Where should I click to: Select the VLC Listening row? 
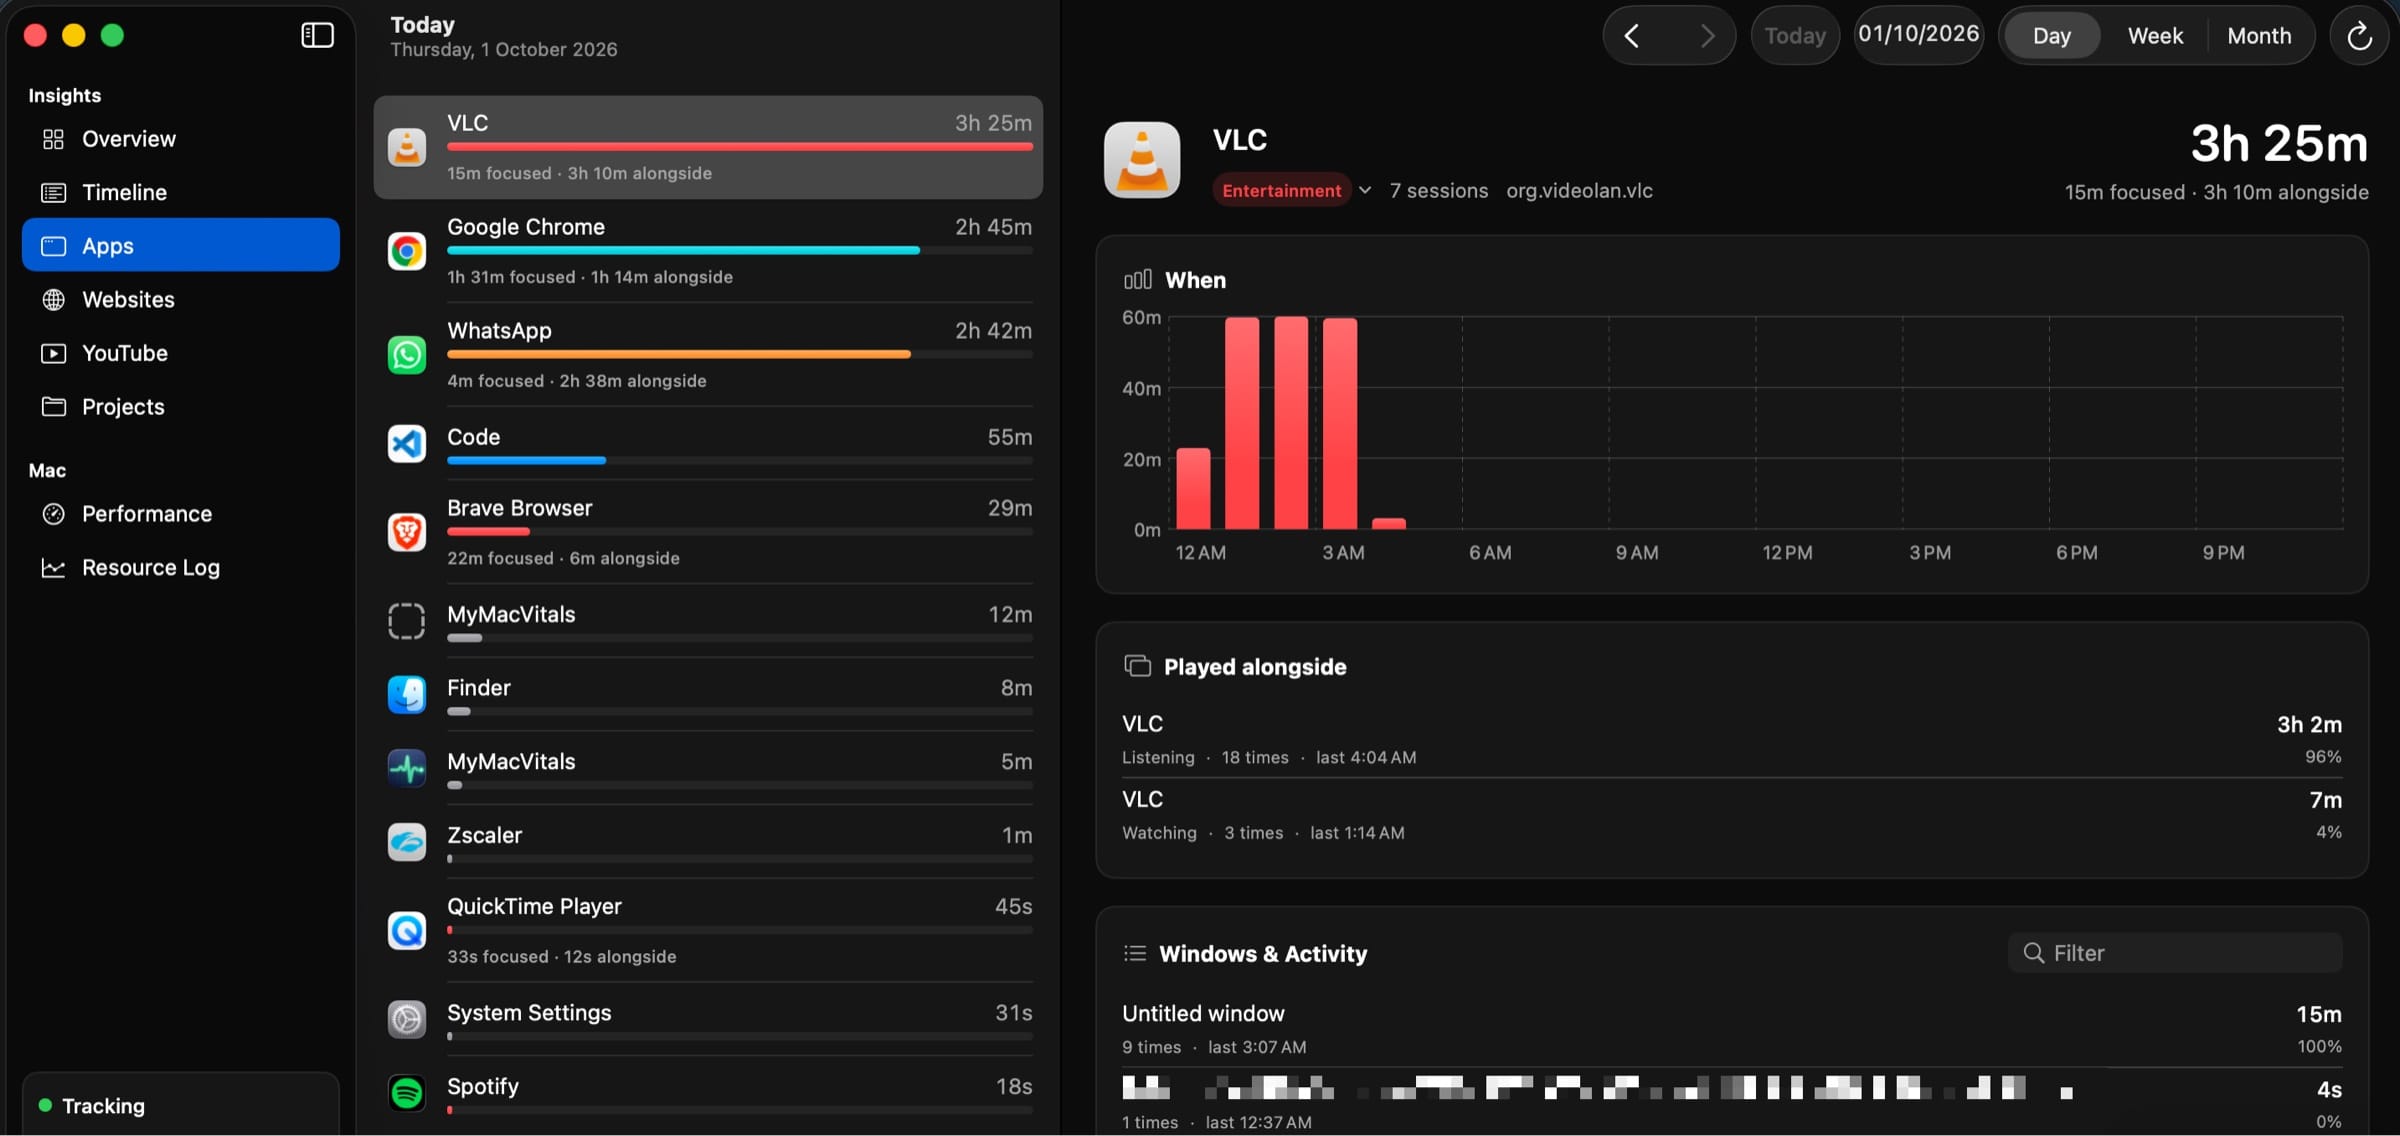click(1732, 740)
